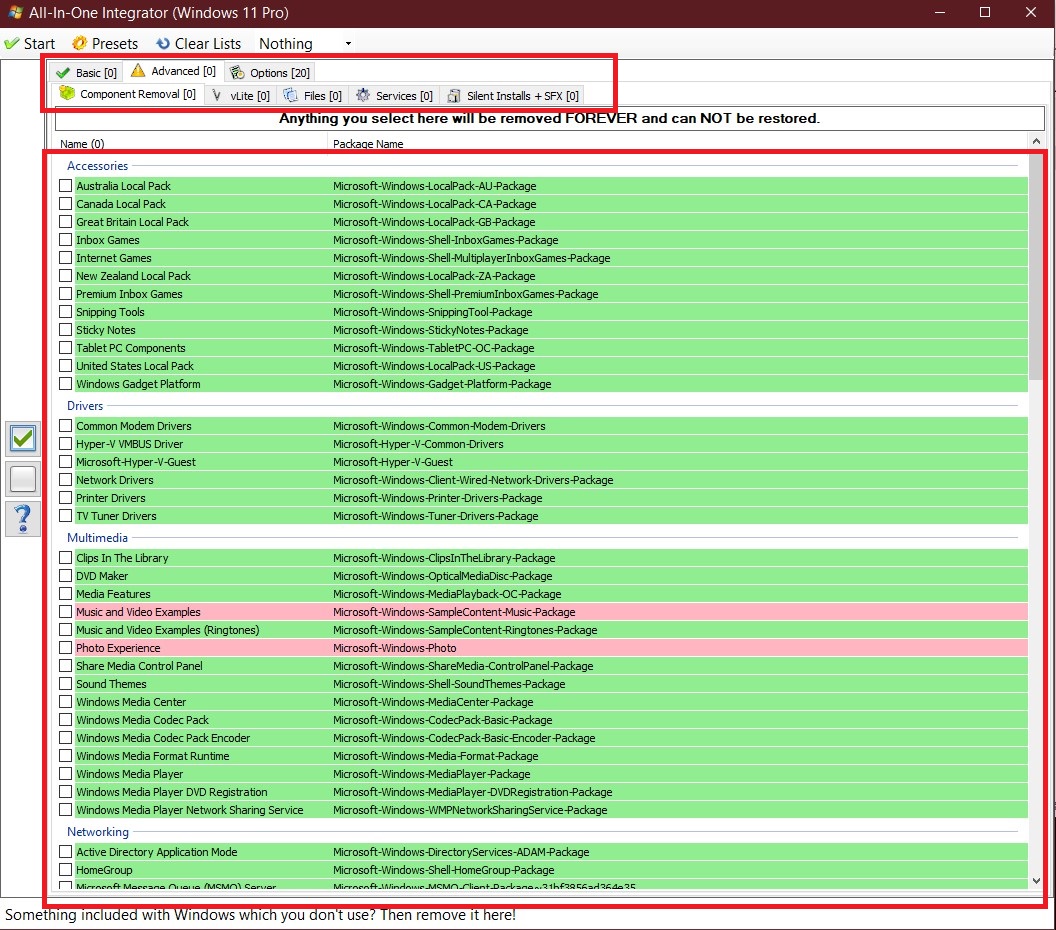The height and width of the screenshot is (930, 1056).
Task: Open the Nothing dropdown arrow
Action: 348,44
